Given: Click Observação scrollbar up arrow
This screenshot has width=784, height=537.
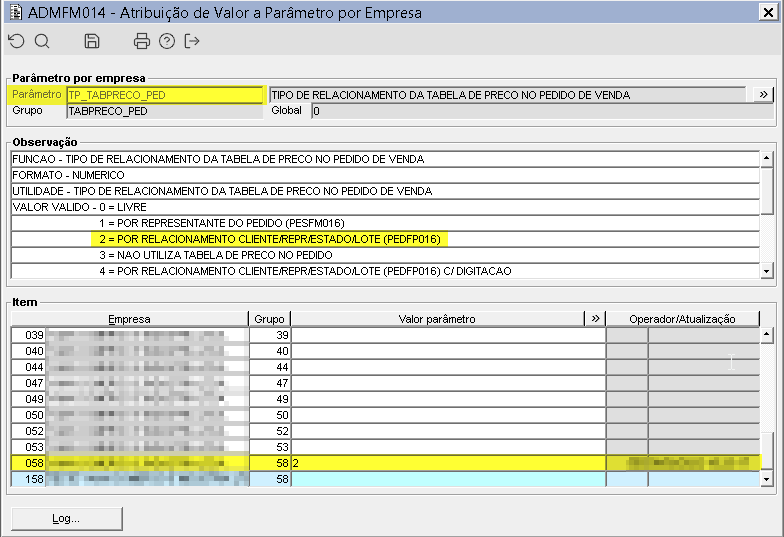Looking at the screenshot, I should coord(766,159).
